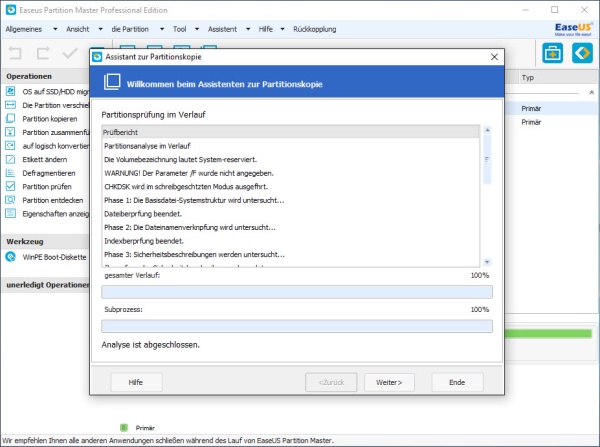This screenshot has height=447, width=600.
Task: Click the OS auf SSD/HDD migrieren icon
Action: coord(10,91)
